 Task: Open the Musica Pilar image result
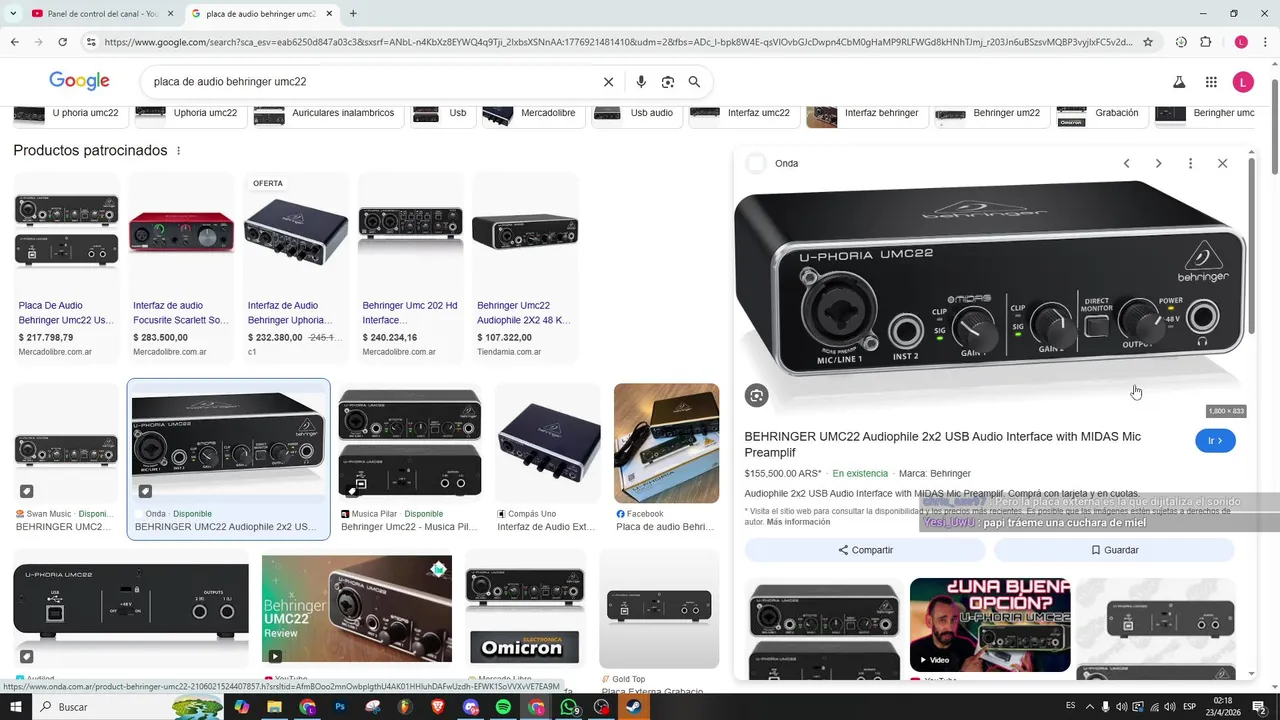click(x=410, y=443)
